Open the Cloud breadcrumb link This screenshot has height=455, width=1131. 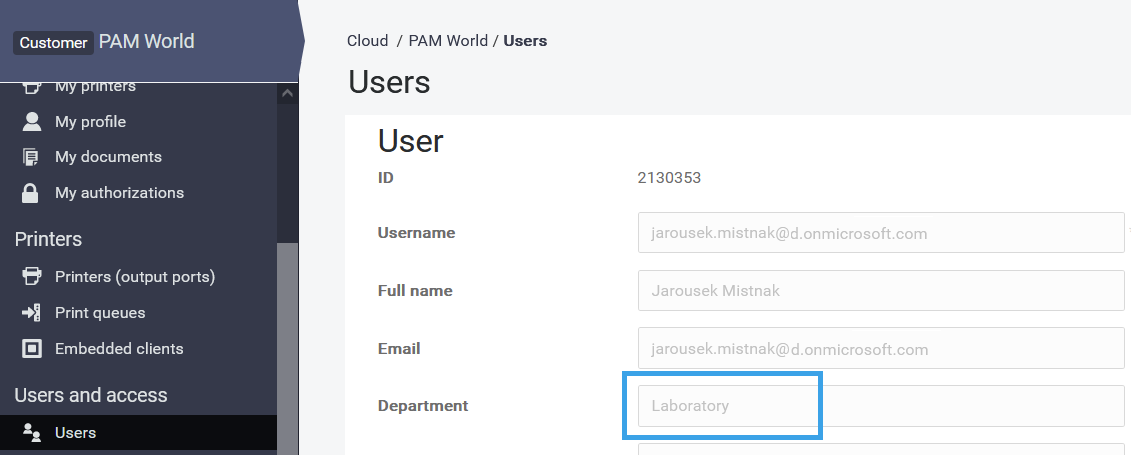click(x=367, y=41)
